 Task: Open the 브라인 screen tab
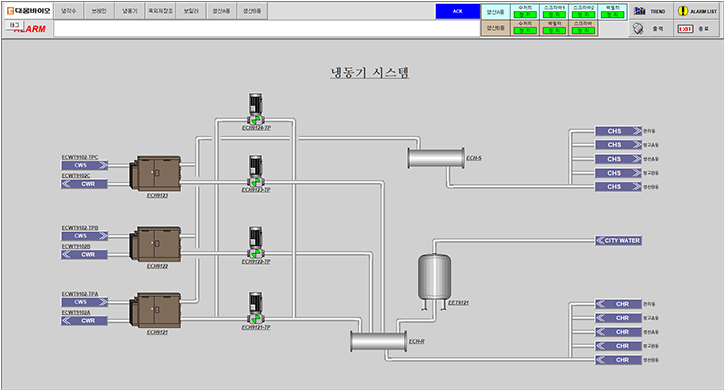[x=99, y=11]
